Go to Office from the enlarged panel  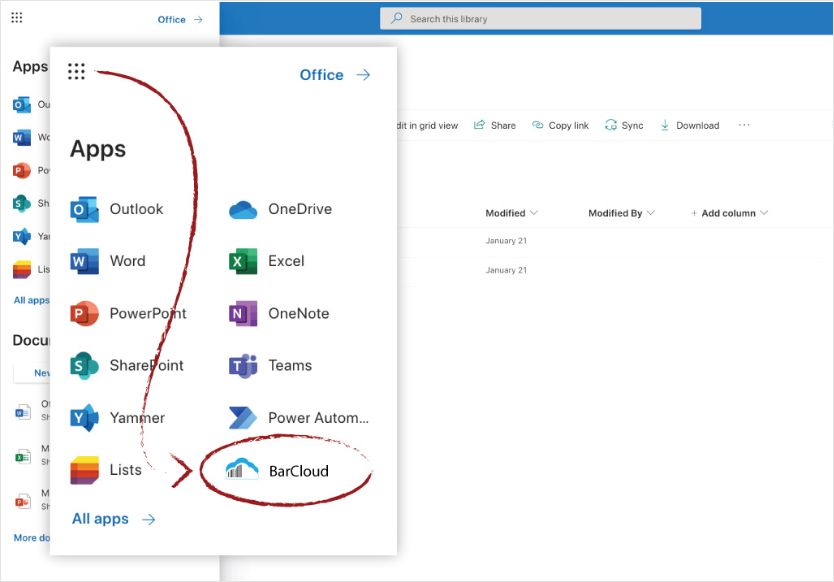click(335, 75)
